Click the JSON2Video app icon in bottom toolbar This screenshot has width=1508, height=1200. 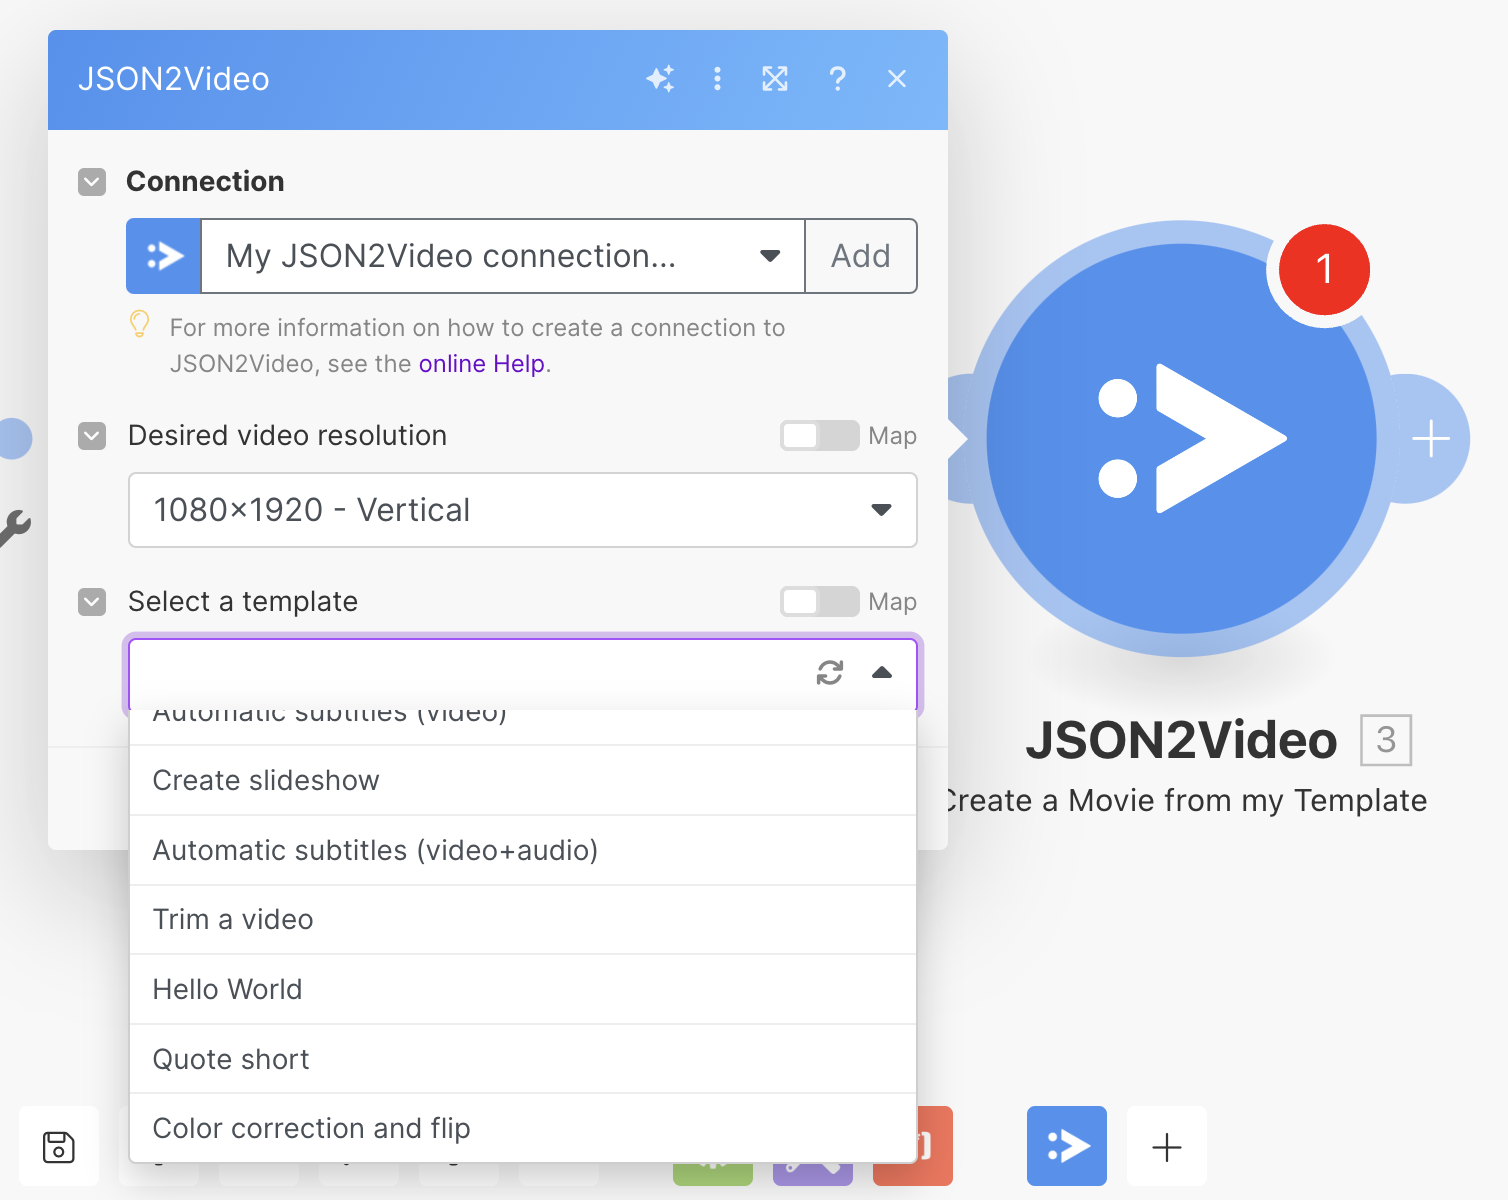point(1067,1146)
